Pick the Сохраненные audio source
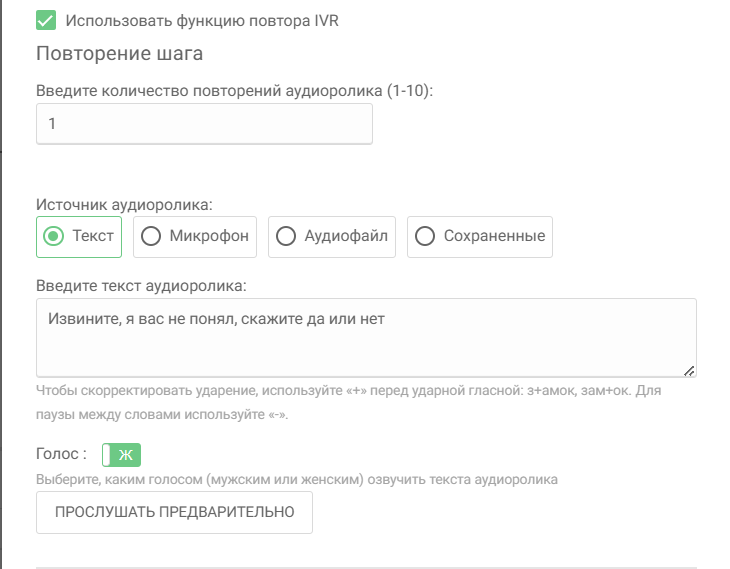The width and height of the screenshot is (730, 569). [x=480, y=237]
